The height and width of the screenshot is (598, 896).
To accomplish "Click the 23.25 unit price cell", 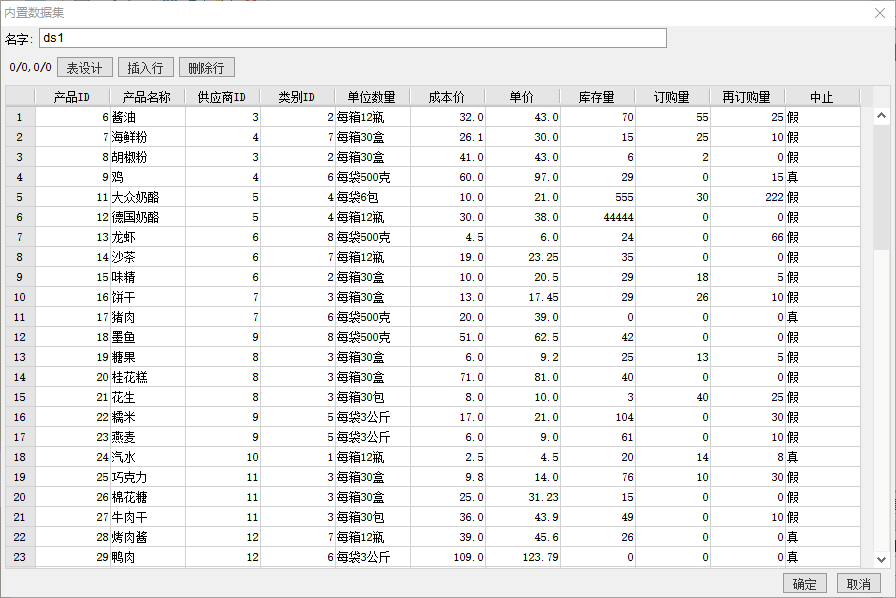I will (523, 257).
